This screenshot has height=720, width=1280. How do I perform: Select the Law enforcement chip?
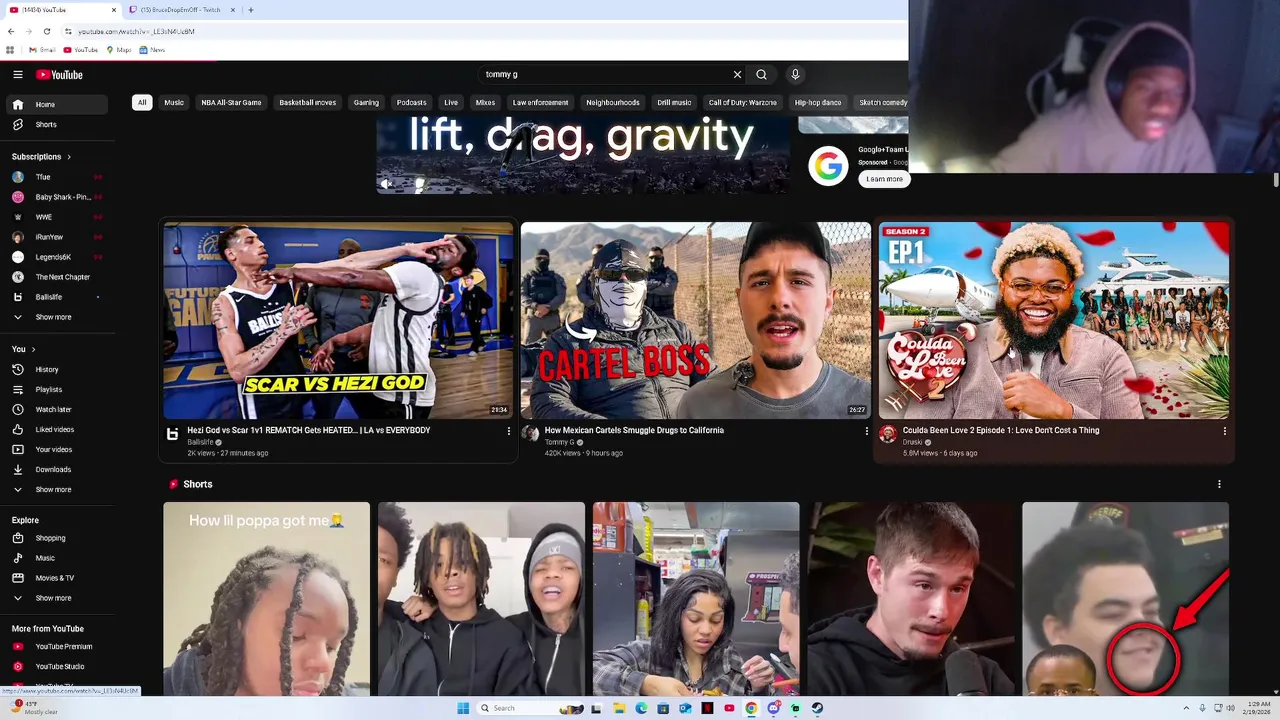540,103
